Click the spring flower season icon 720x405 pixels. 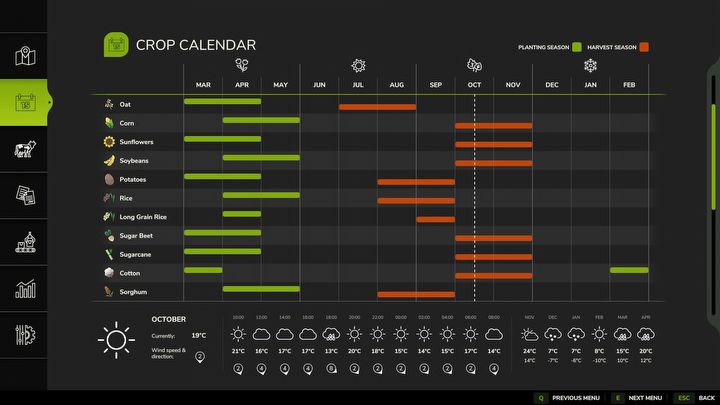click(242, 65)
